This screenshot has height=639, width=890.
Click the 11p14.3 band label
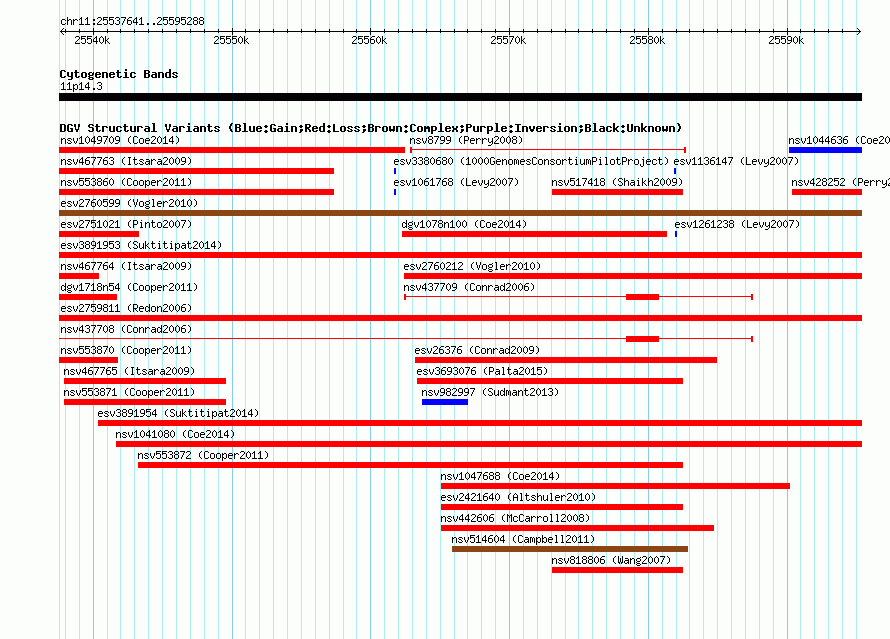coord(81,86)
